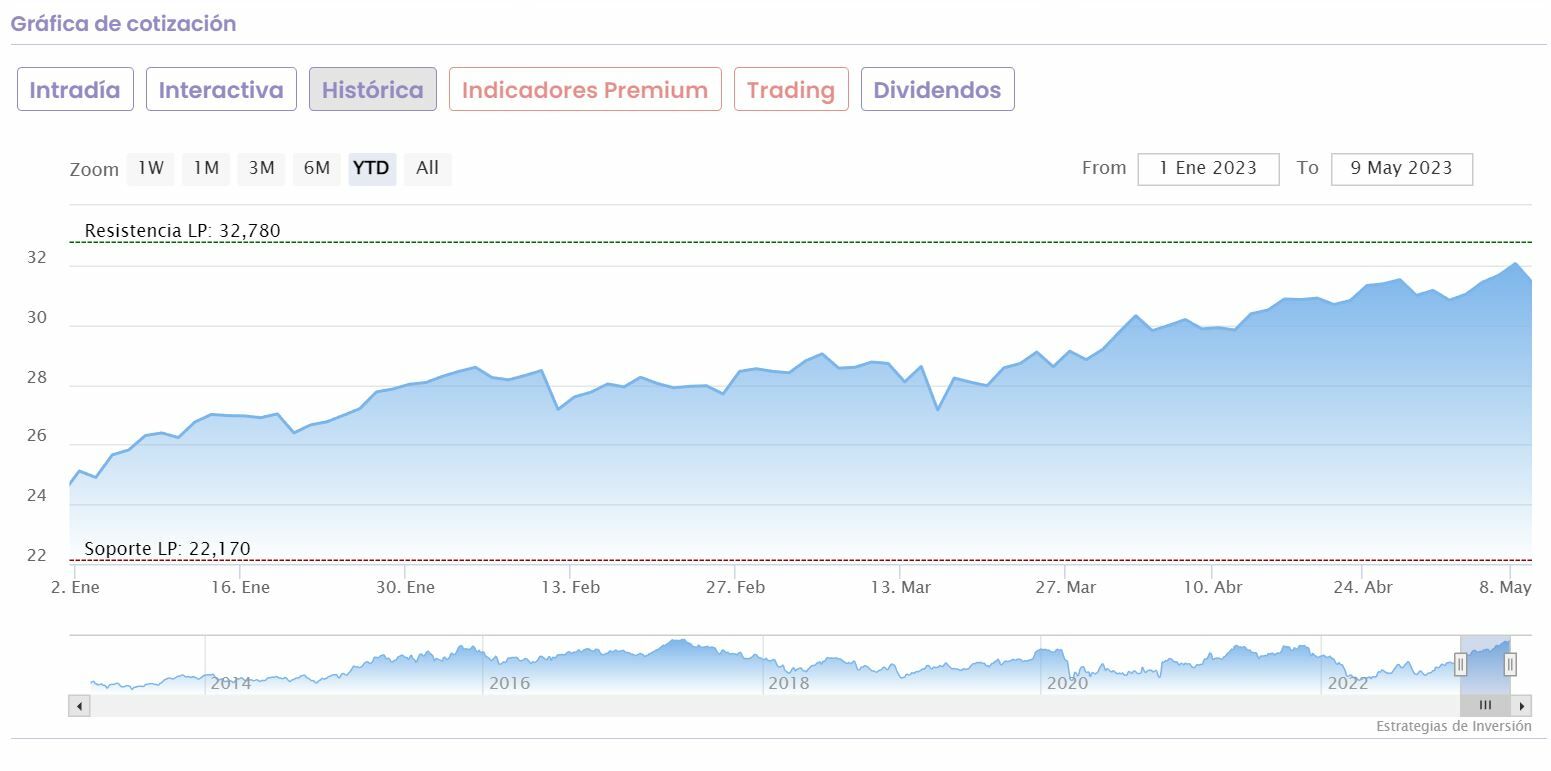Screen dimensions: 1551x771
Task: Click the scrollbar right arrow button
Action: pos(1521,705)
